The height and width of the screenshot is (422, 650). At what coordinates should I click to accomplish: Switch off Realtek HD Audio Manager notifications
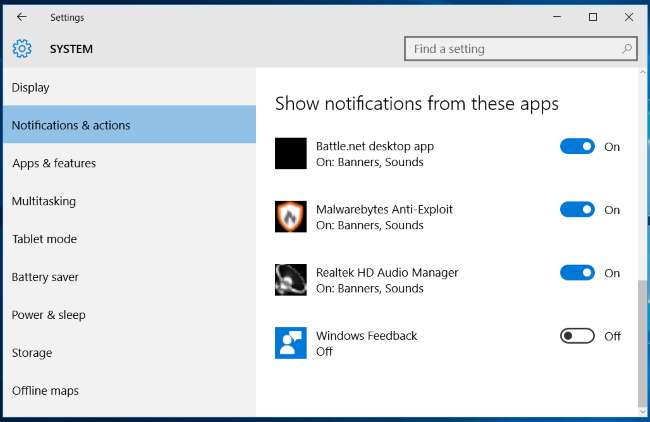point(577,273)
